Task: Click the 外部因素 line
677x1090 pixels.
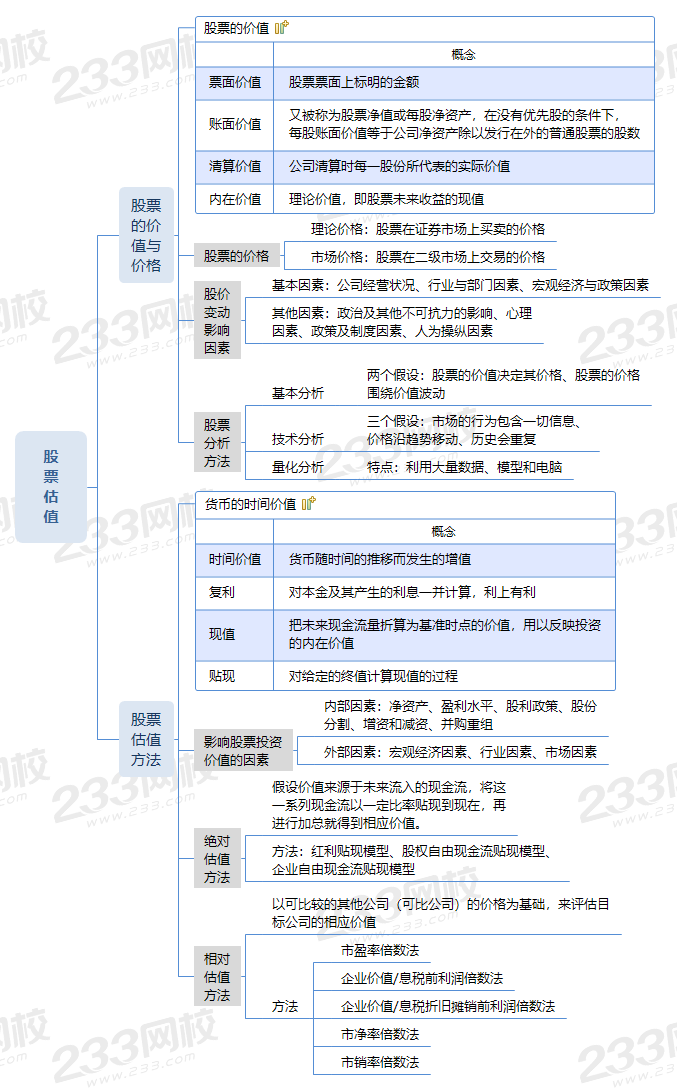Action: [460, 751]
